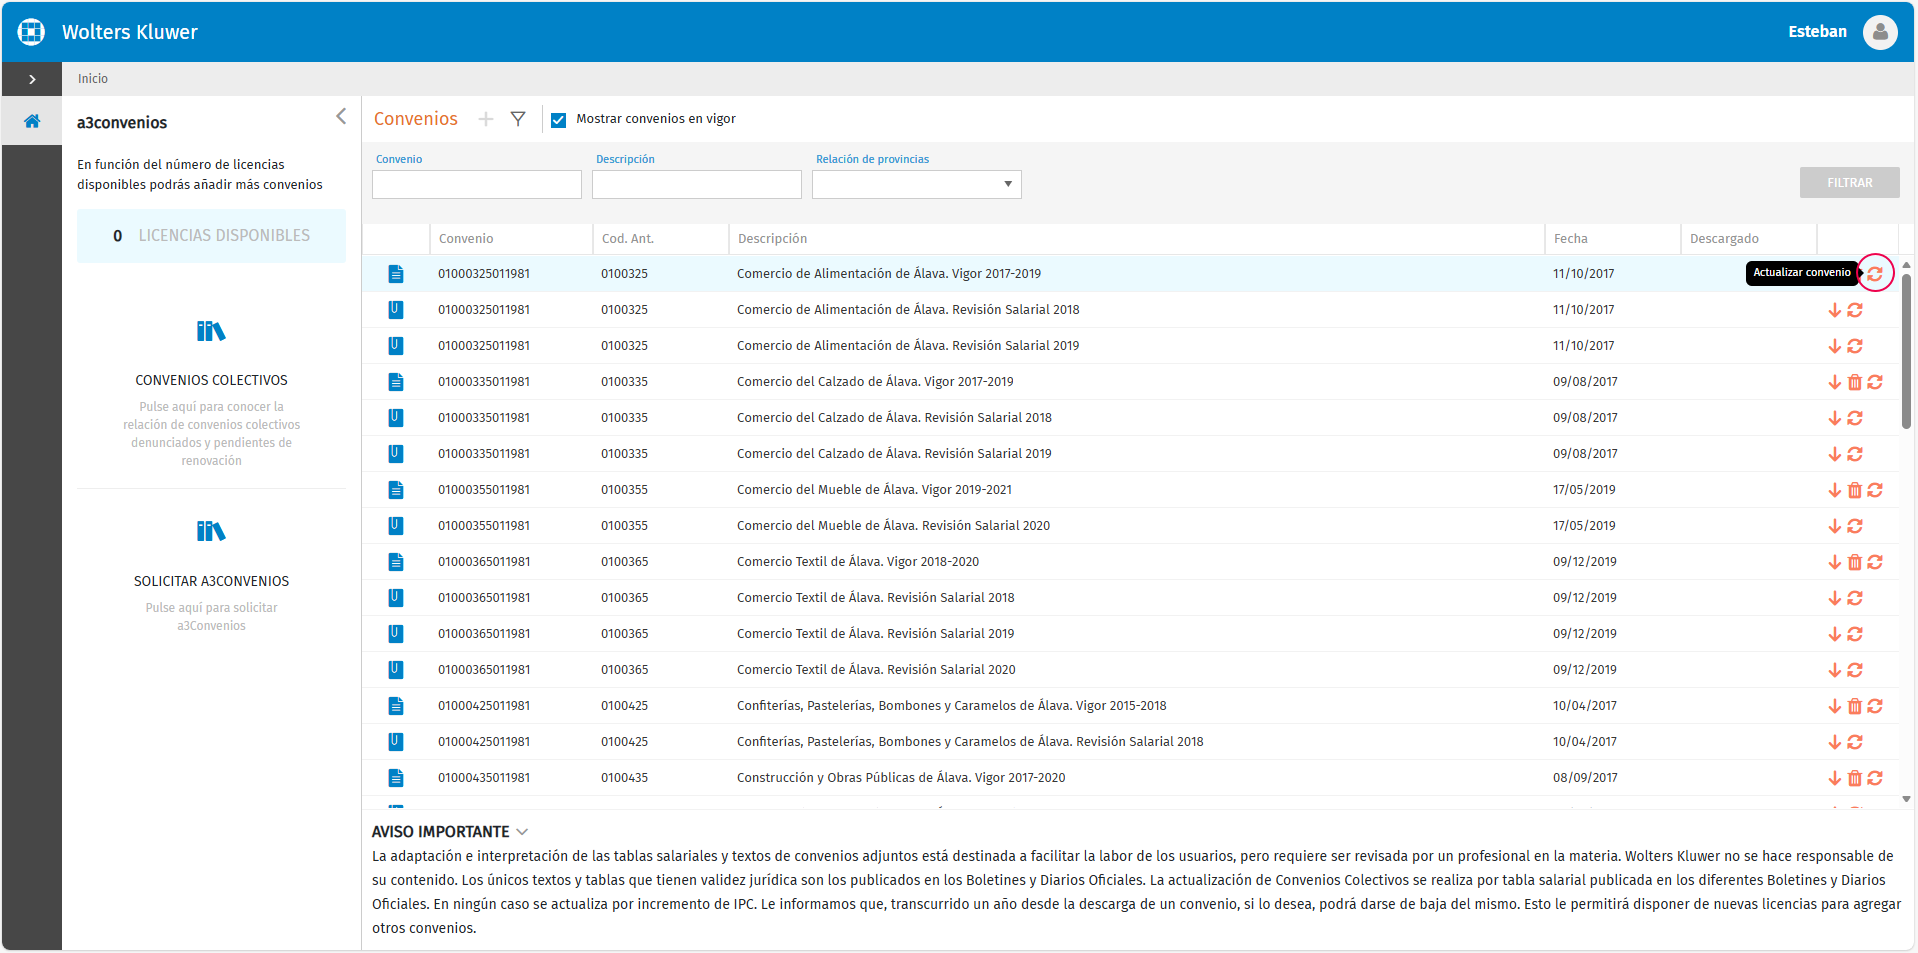Open the Esteban user profile avatar

coord(1880,32)
